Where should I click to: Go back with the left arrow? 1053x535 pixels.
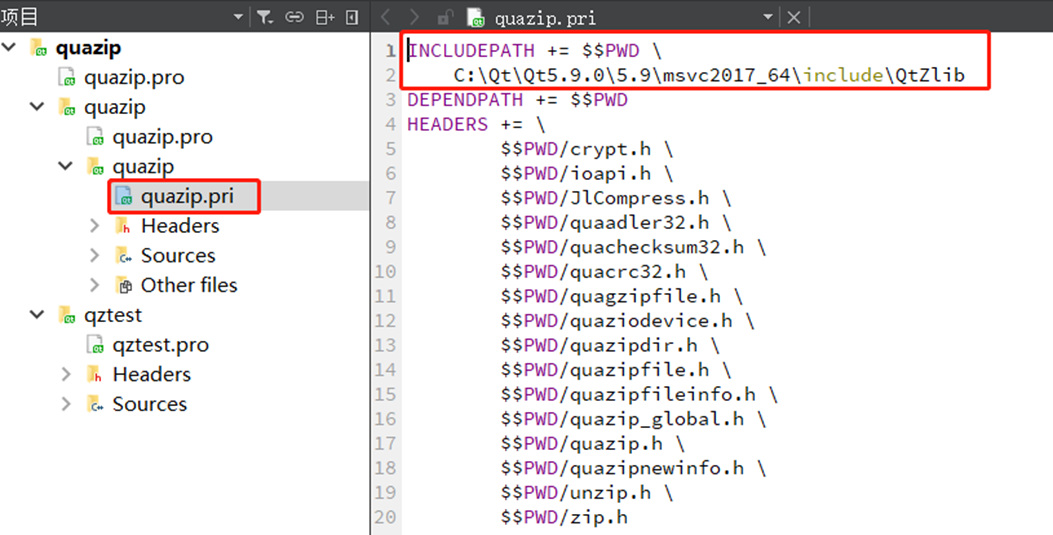(385, 17)
